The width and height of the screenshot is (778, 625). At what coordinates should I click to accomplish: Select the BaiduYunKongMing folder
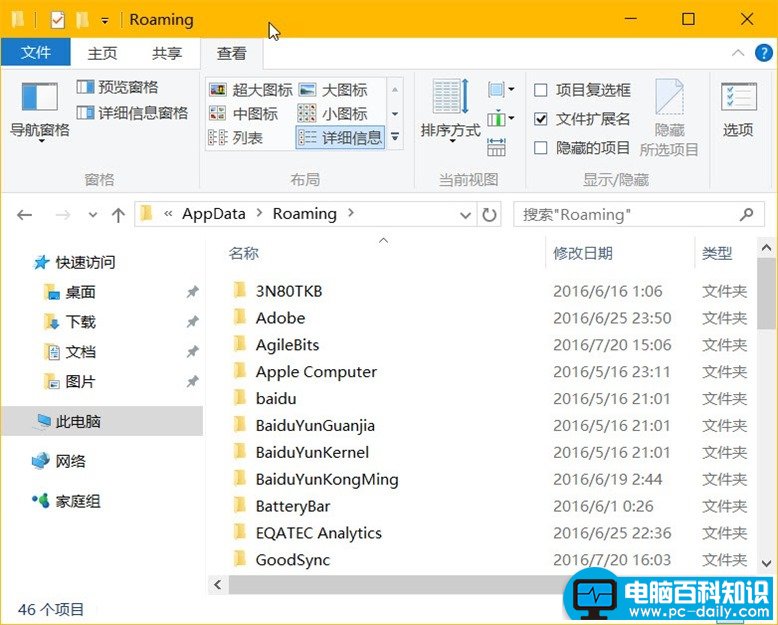[326, 479]
